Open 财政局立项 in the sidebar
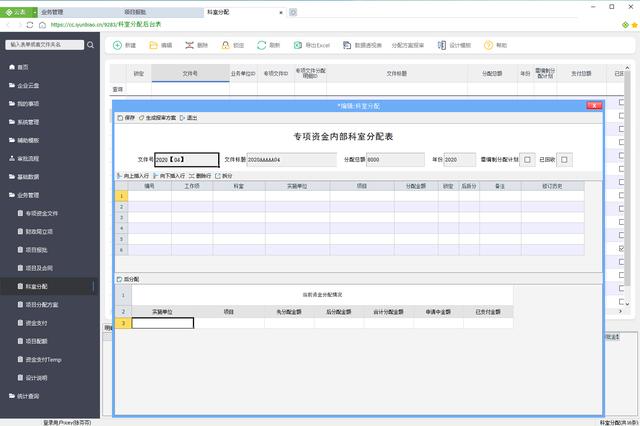 click(x=35, y=232)
